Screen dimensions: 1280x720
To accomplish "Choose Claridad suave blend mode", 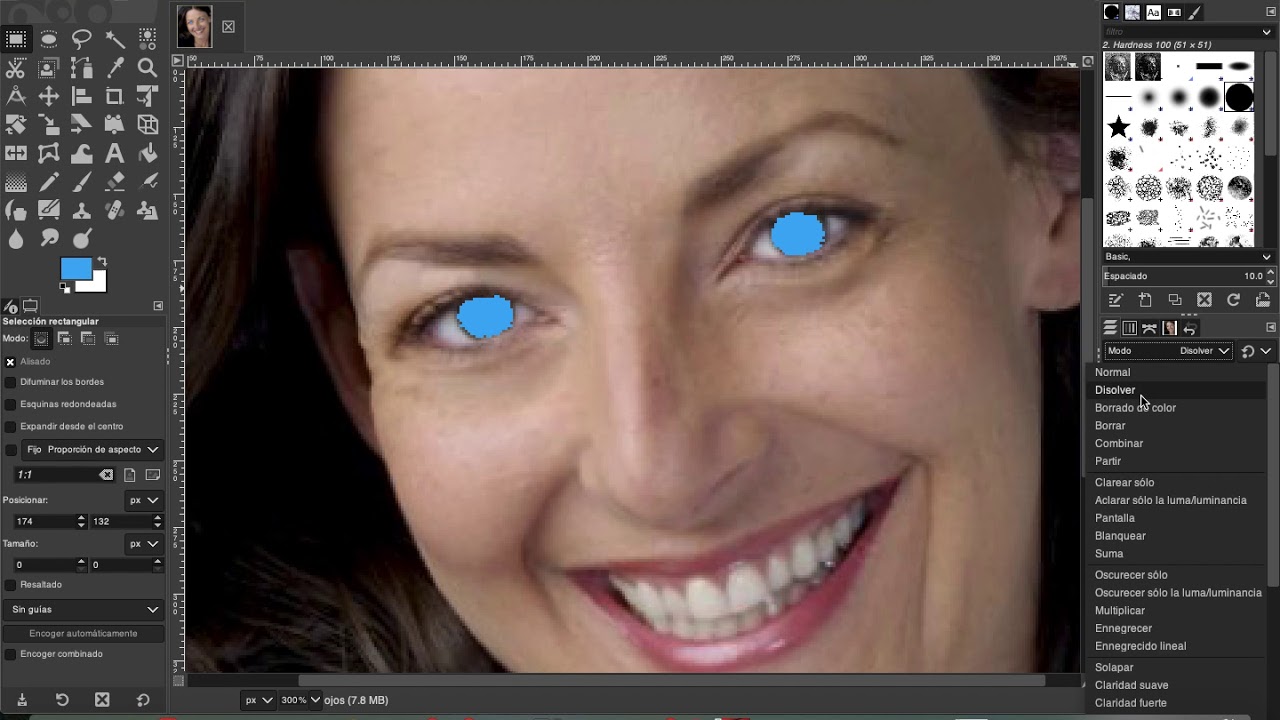I will (x=1131, y=685).
